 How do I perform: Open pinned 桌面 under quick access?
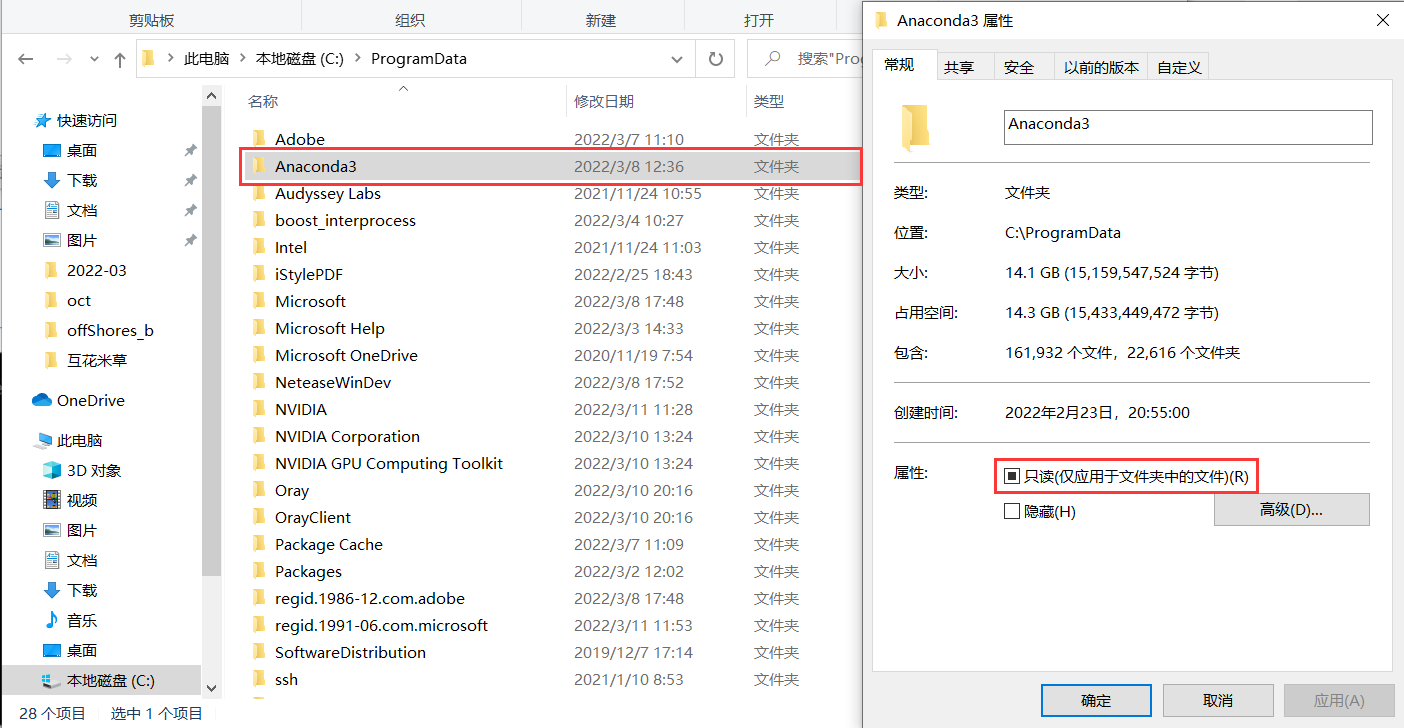pyautogui.click(x=82, y=150)
